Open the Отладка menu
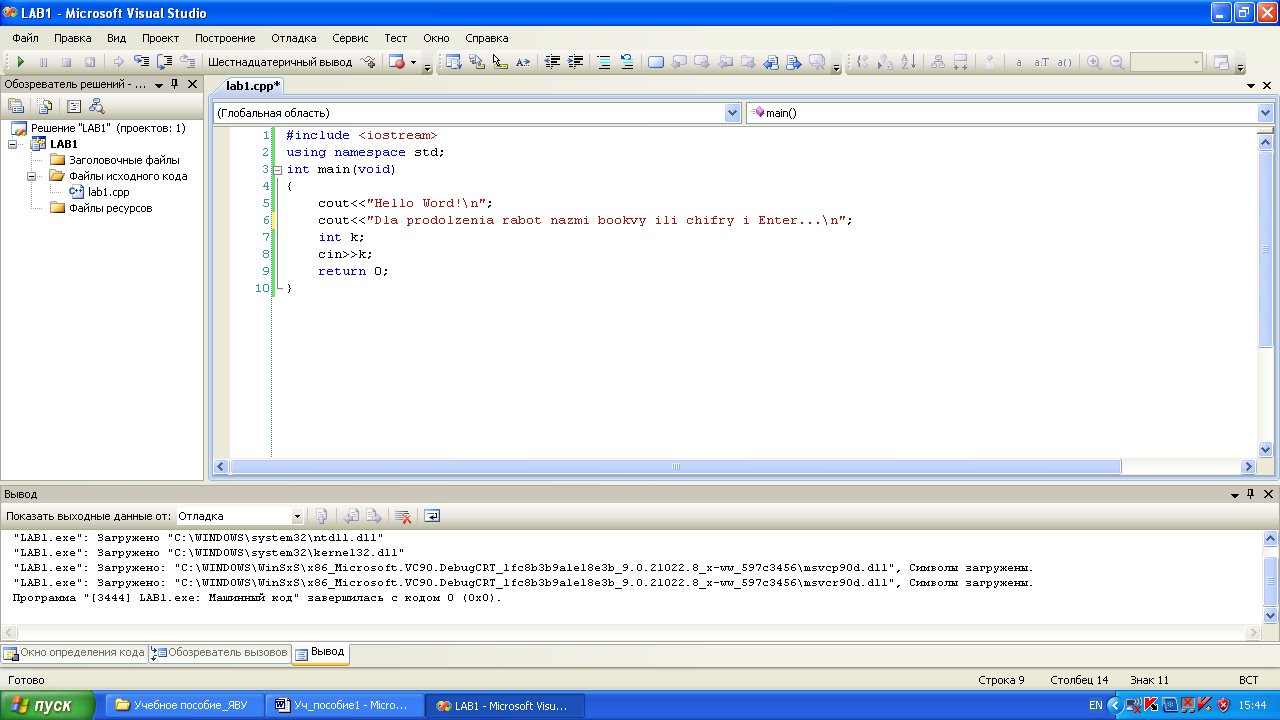Screen dimensions: 1280x720 293,38
